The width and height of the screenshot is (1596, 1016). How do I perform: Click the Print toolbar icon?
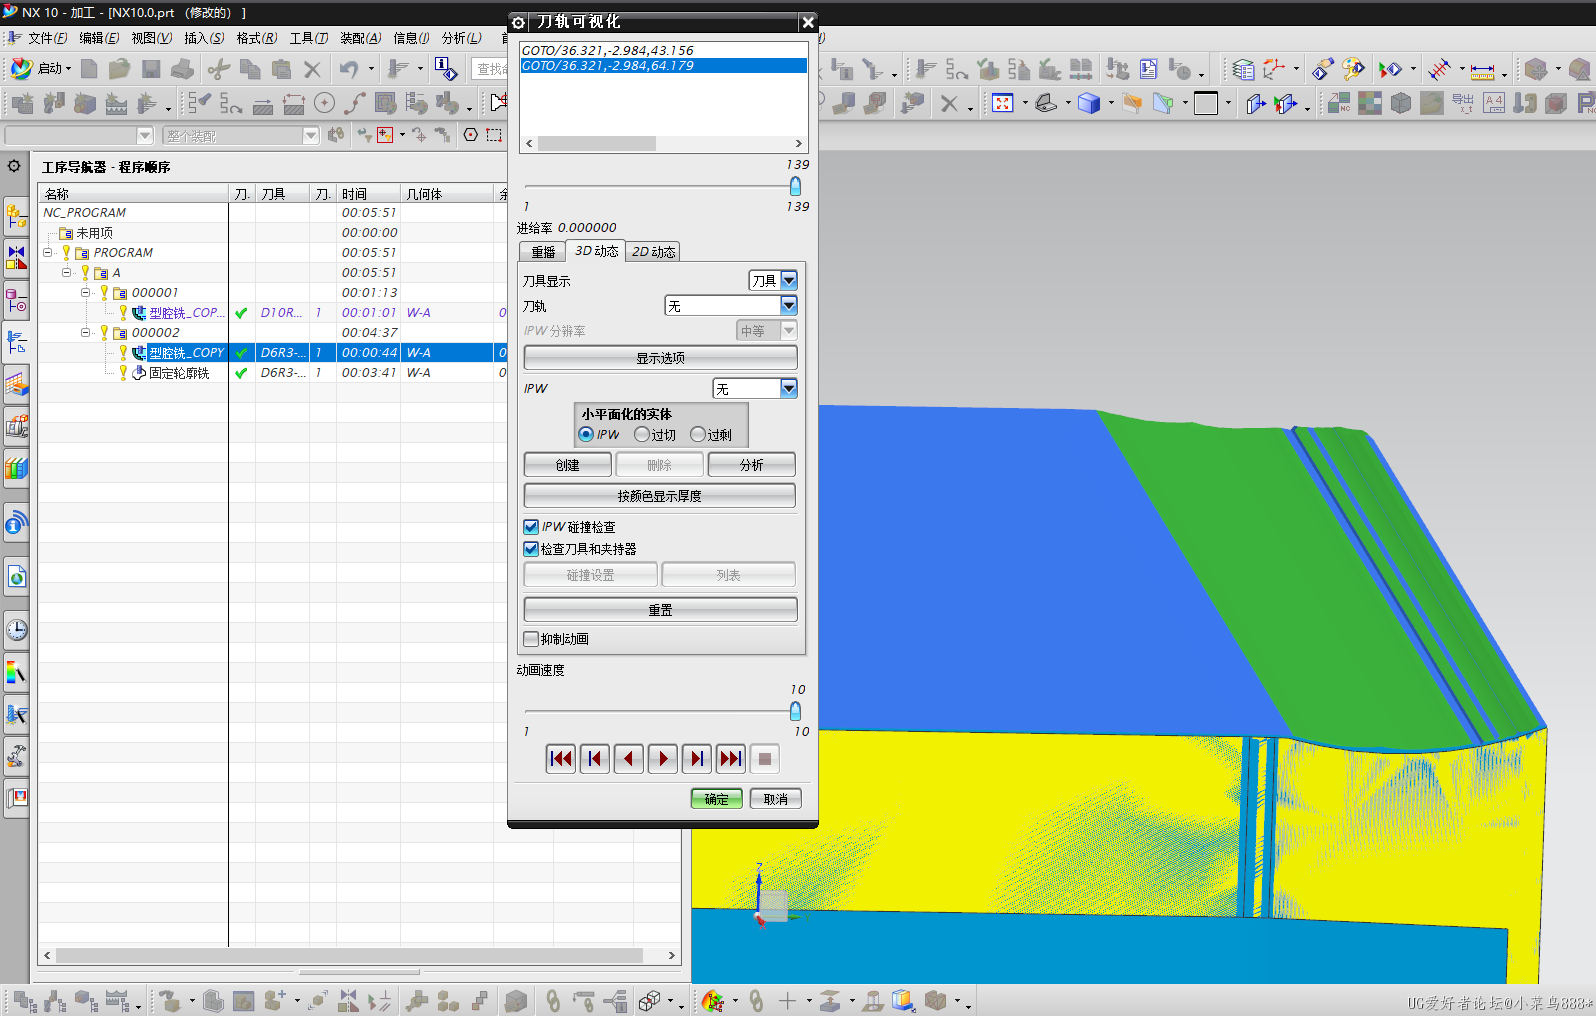[182, 68]
